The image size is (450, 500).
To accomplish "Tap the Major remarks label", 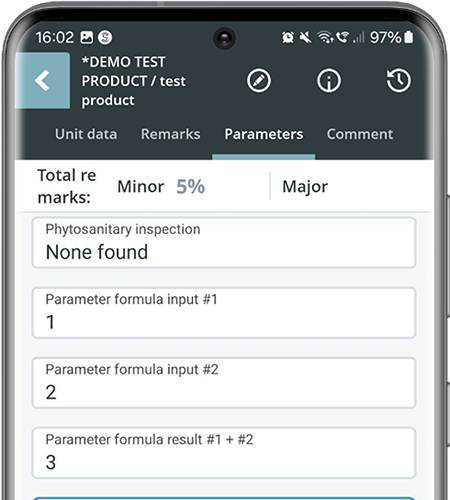I will click(x=305, y=187).
